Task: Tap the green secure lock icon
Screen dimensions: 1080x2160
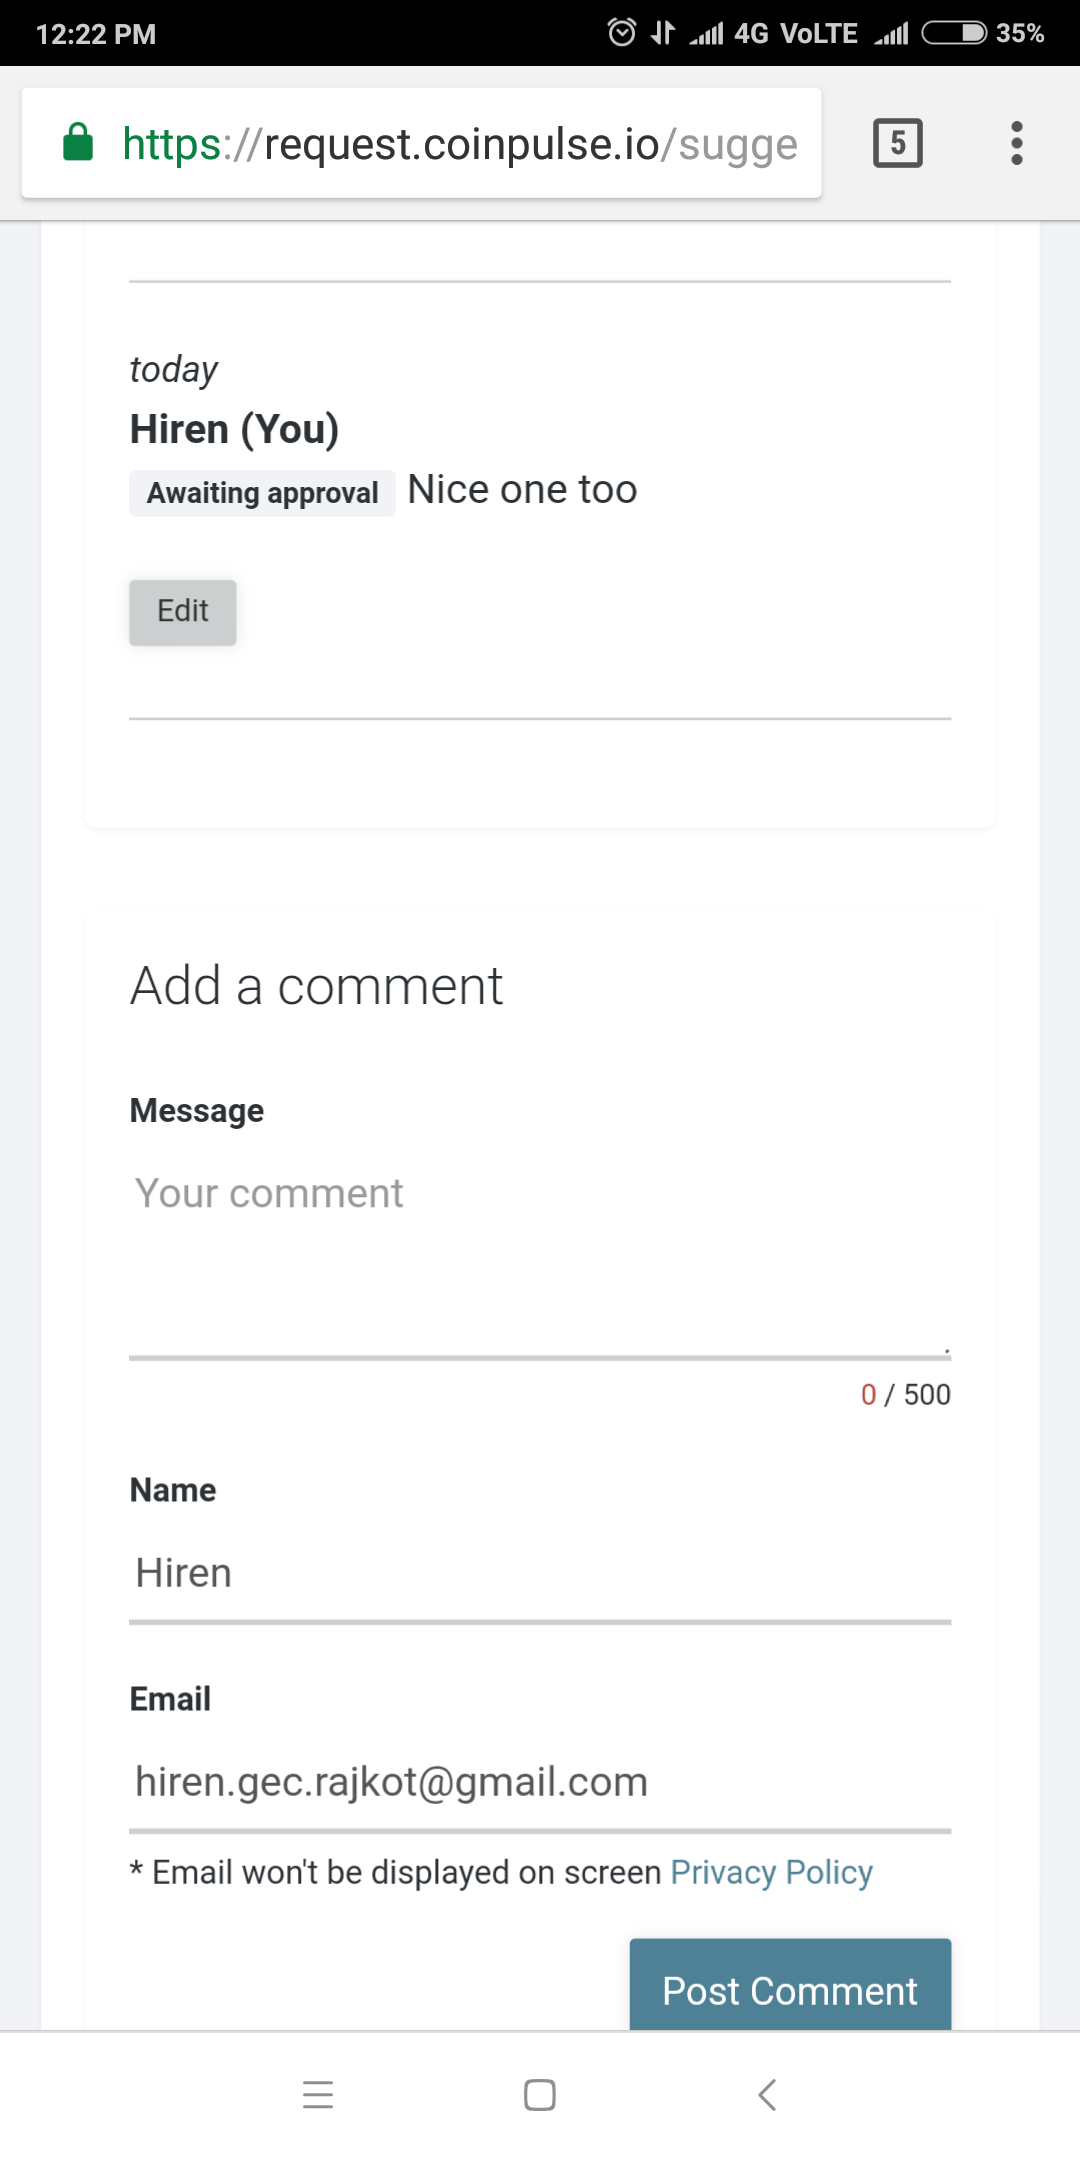Action: tap(78, 143)
